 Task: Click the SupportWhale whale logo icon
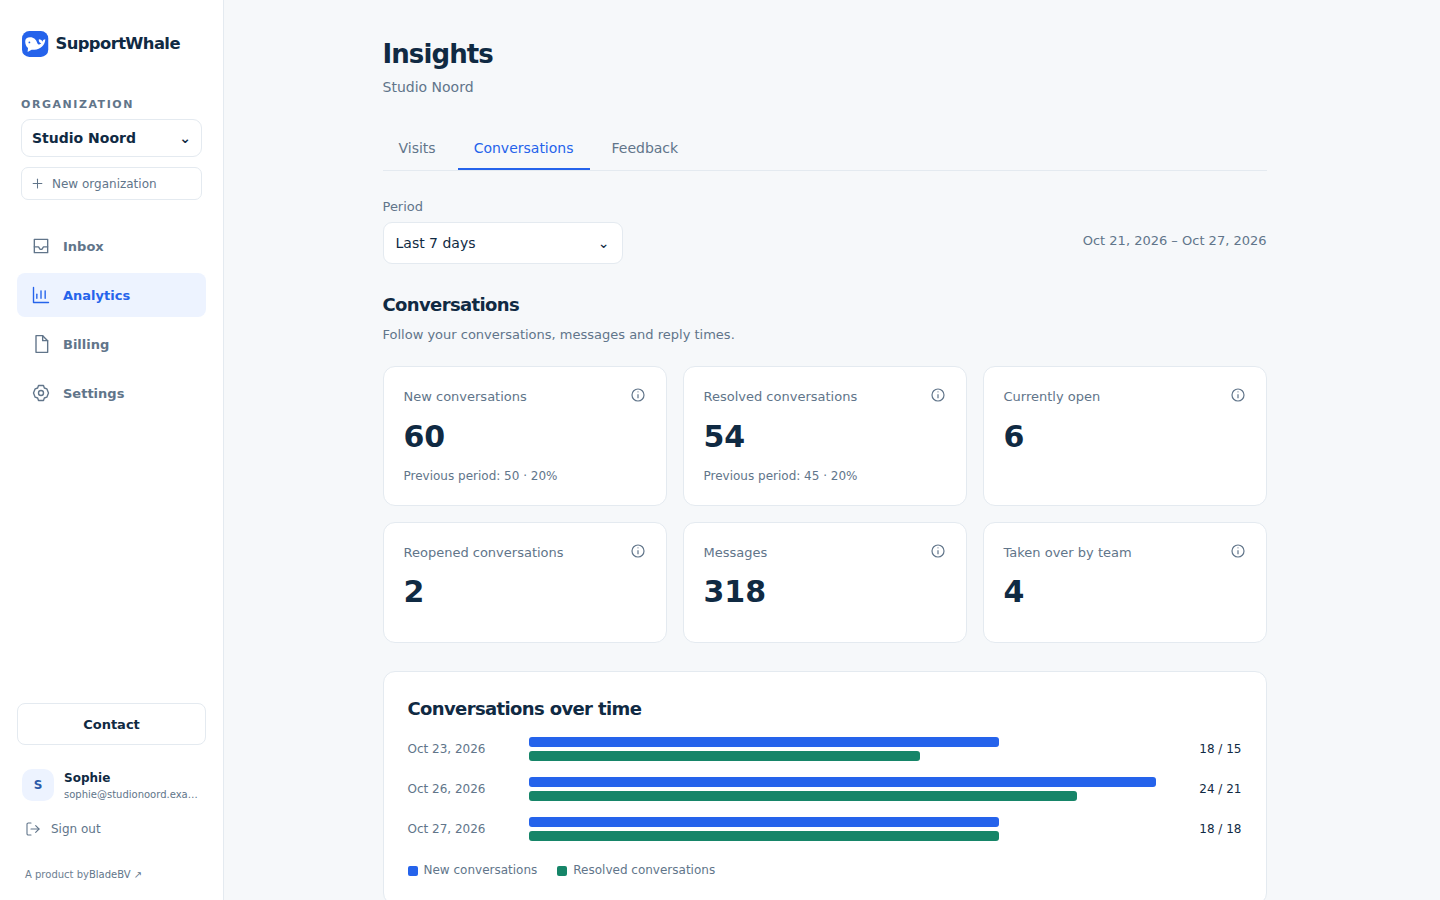tap(35, 43)
